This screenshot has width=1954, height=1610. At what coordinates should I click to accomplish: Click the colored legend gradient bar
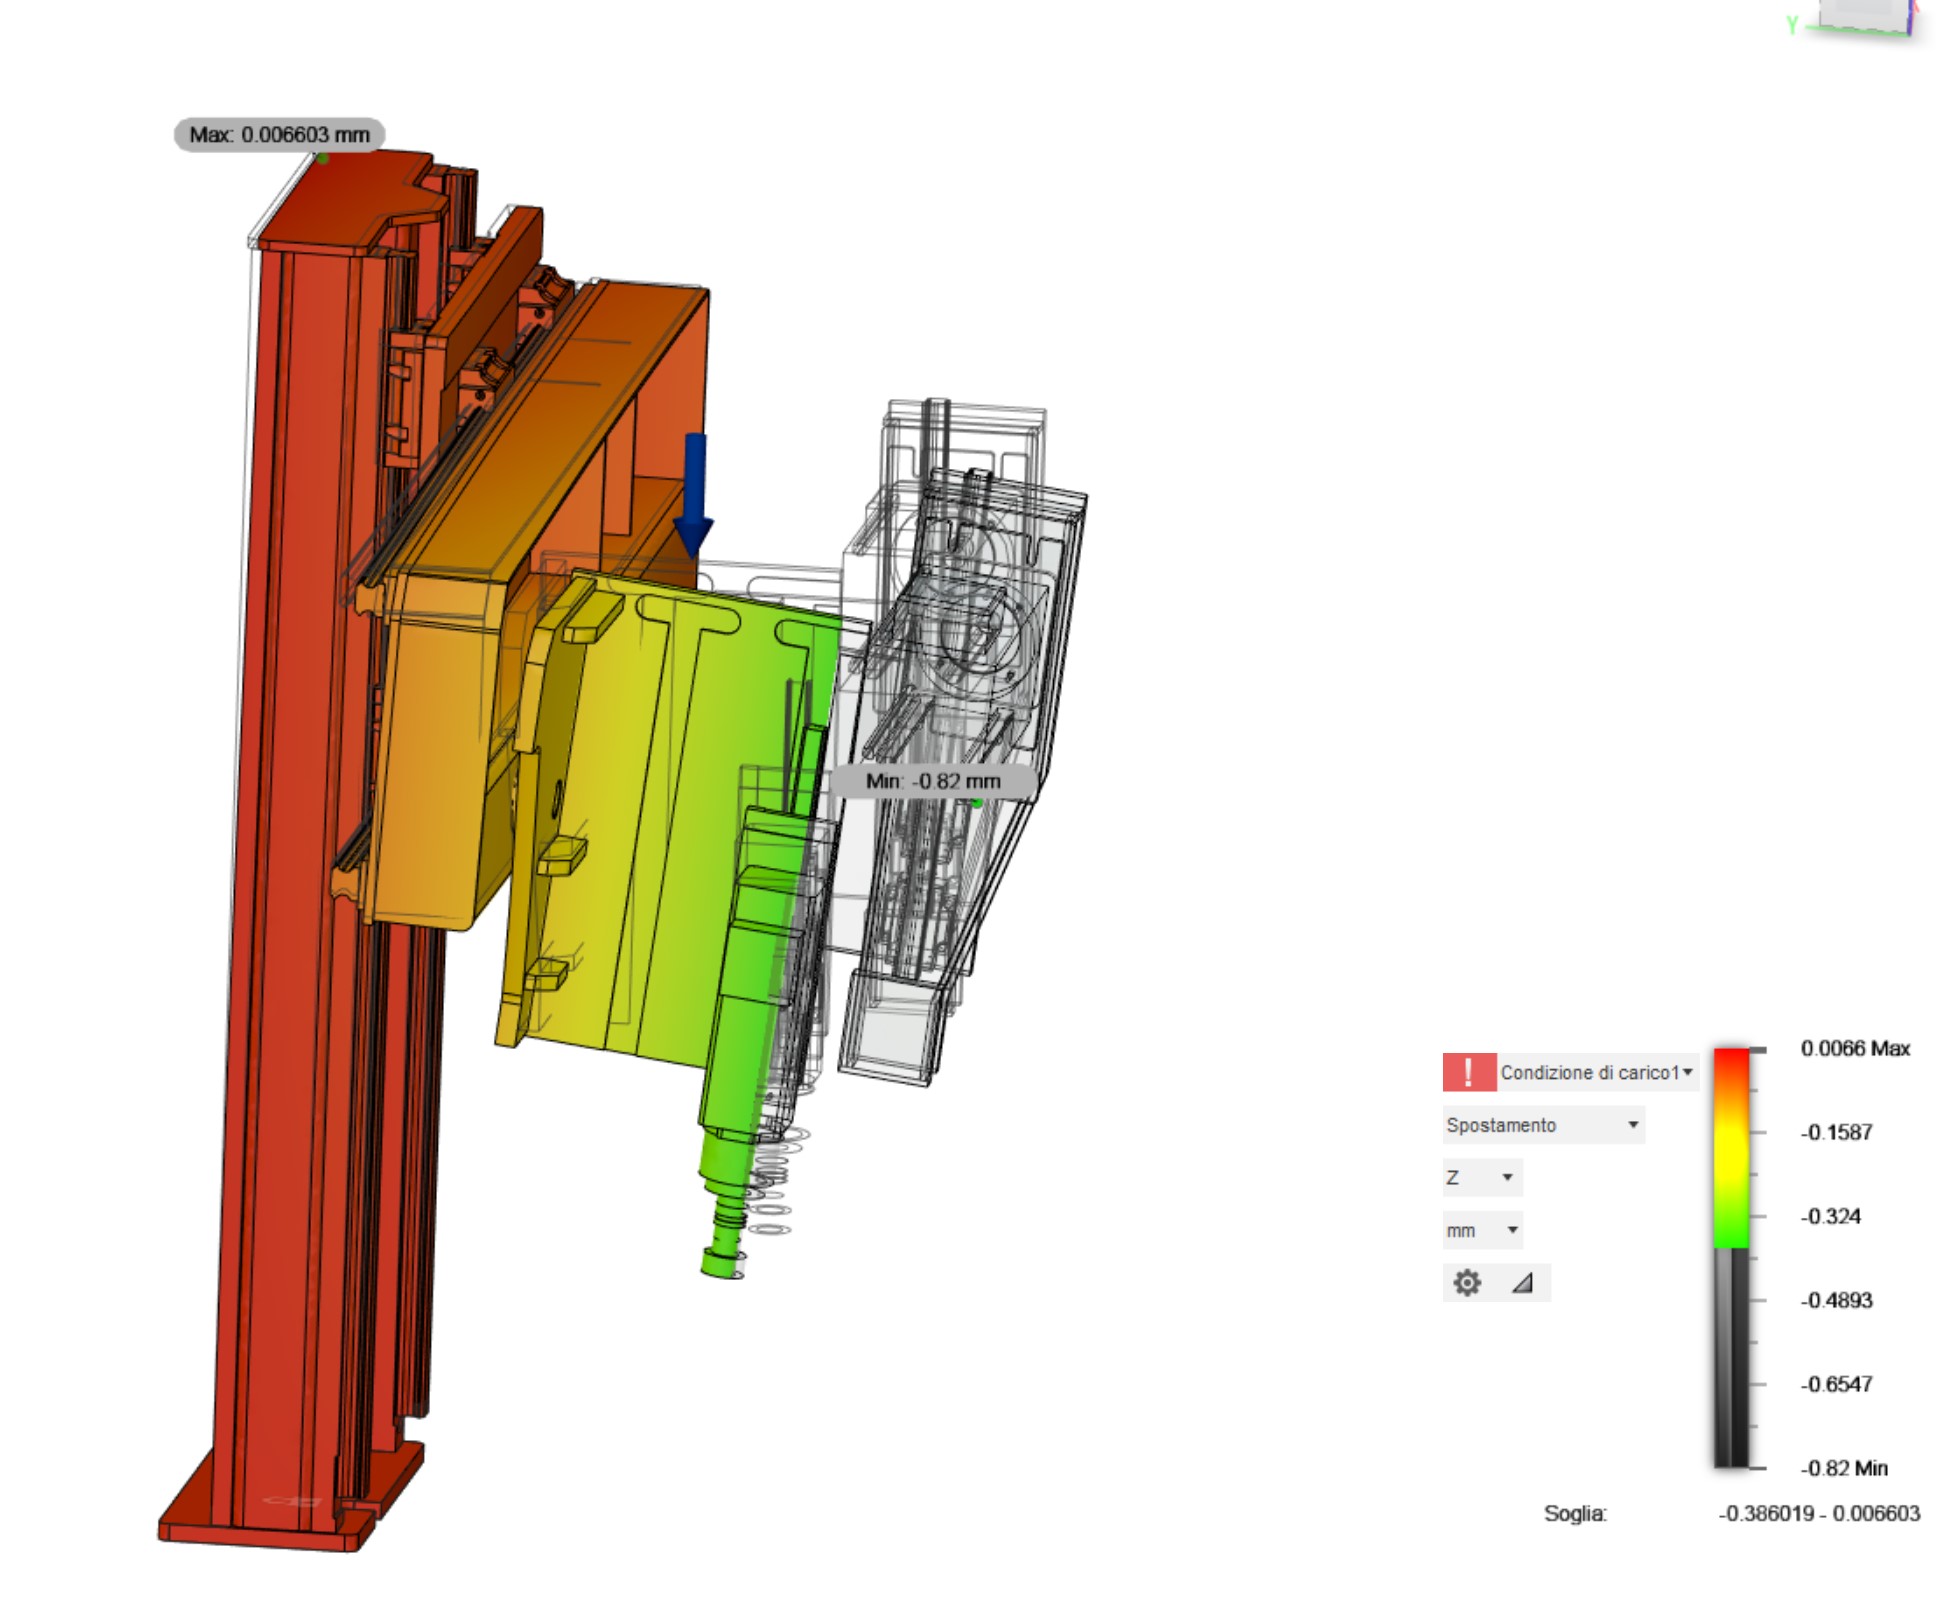tap(1732, 1148)
